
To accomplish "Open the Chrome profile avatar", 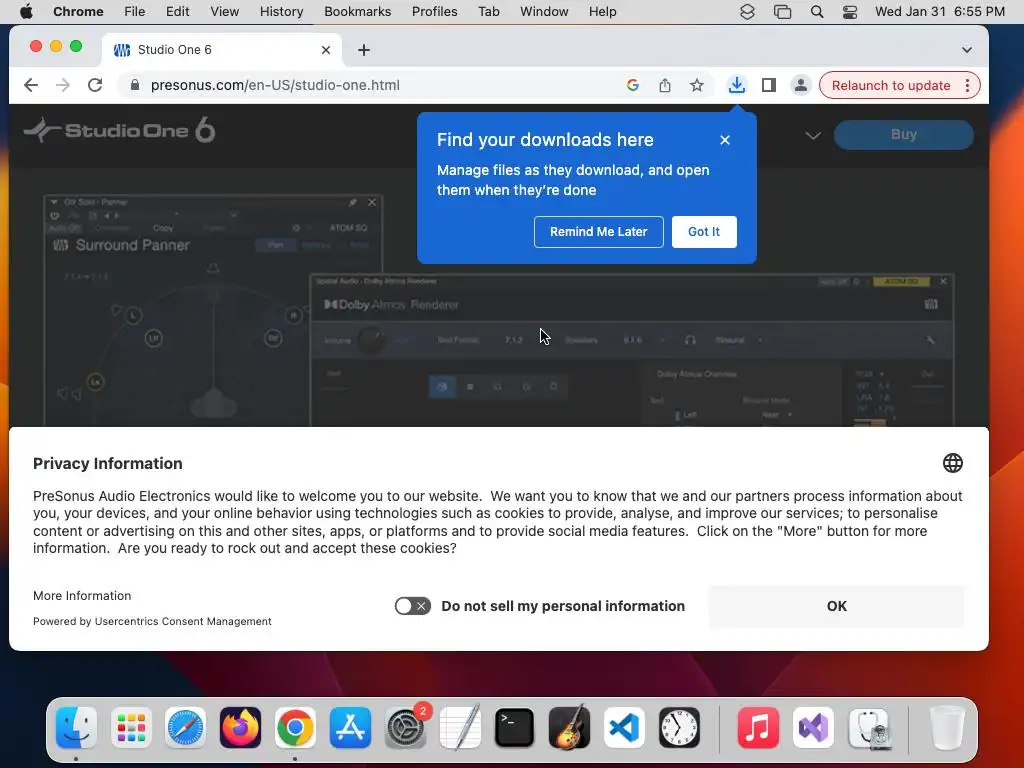I will click(801, 86).
